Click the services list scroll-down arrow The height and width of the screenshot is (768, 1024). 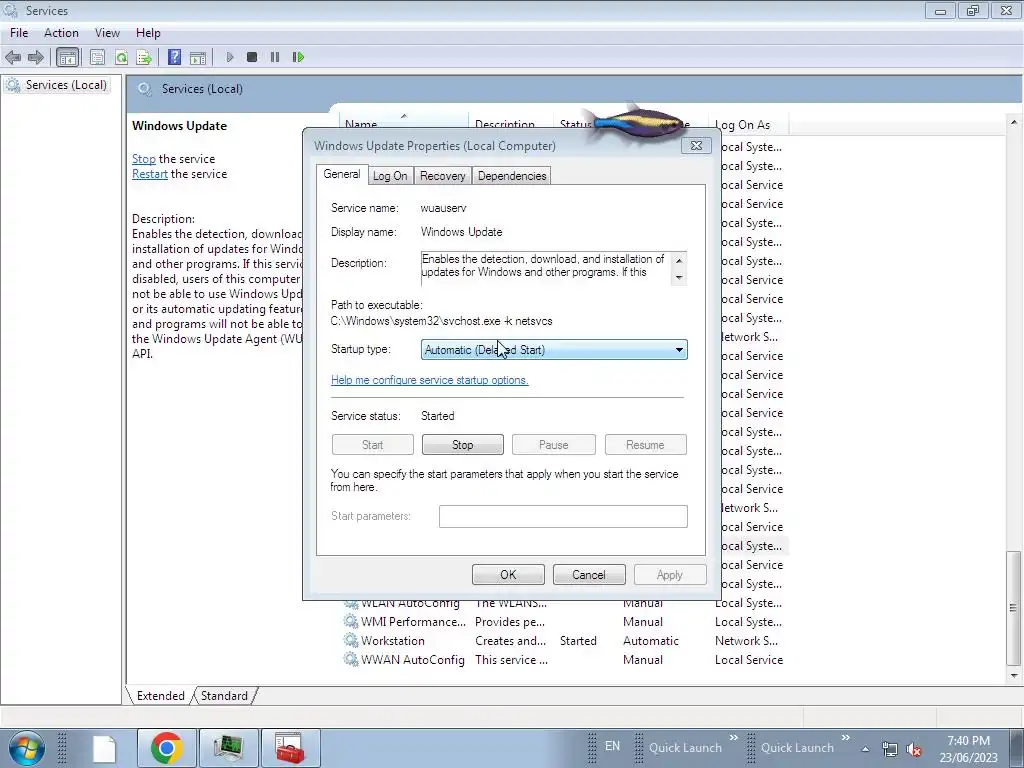click(x=1014, y=676)
